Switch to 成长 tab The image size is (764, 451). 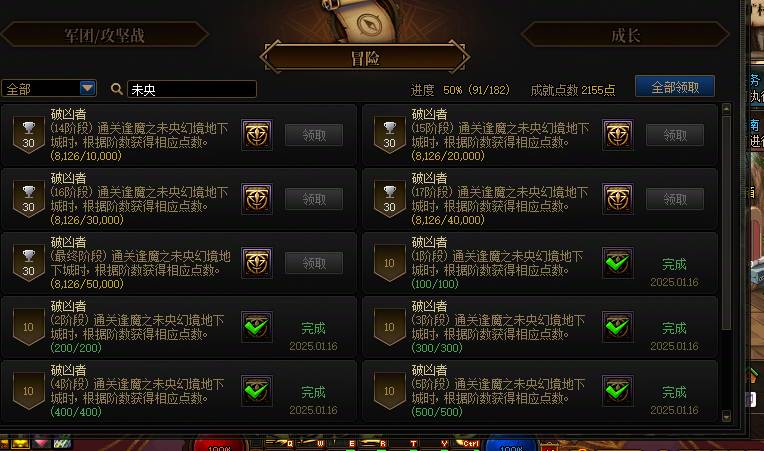pyautogui.click(x=625, y=35)
